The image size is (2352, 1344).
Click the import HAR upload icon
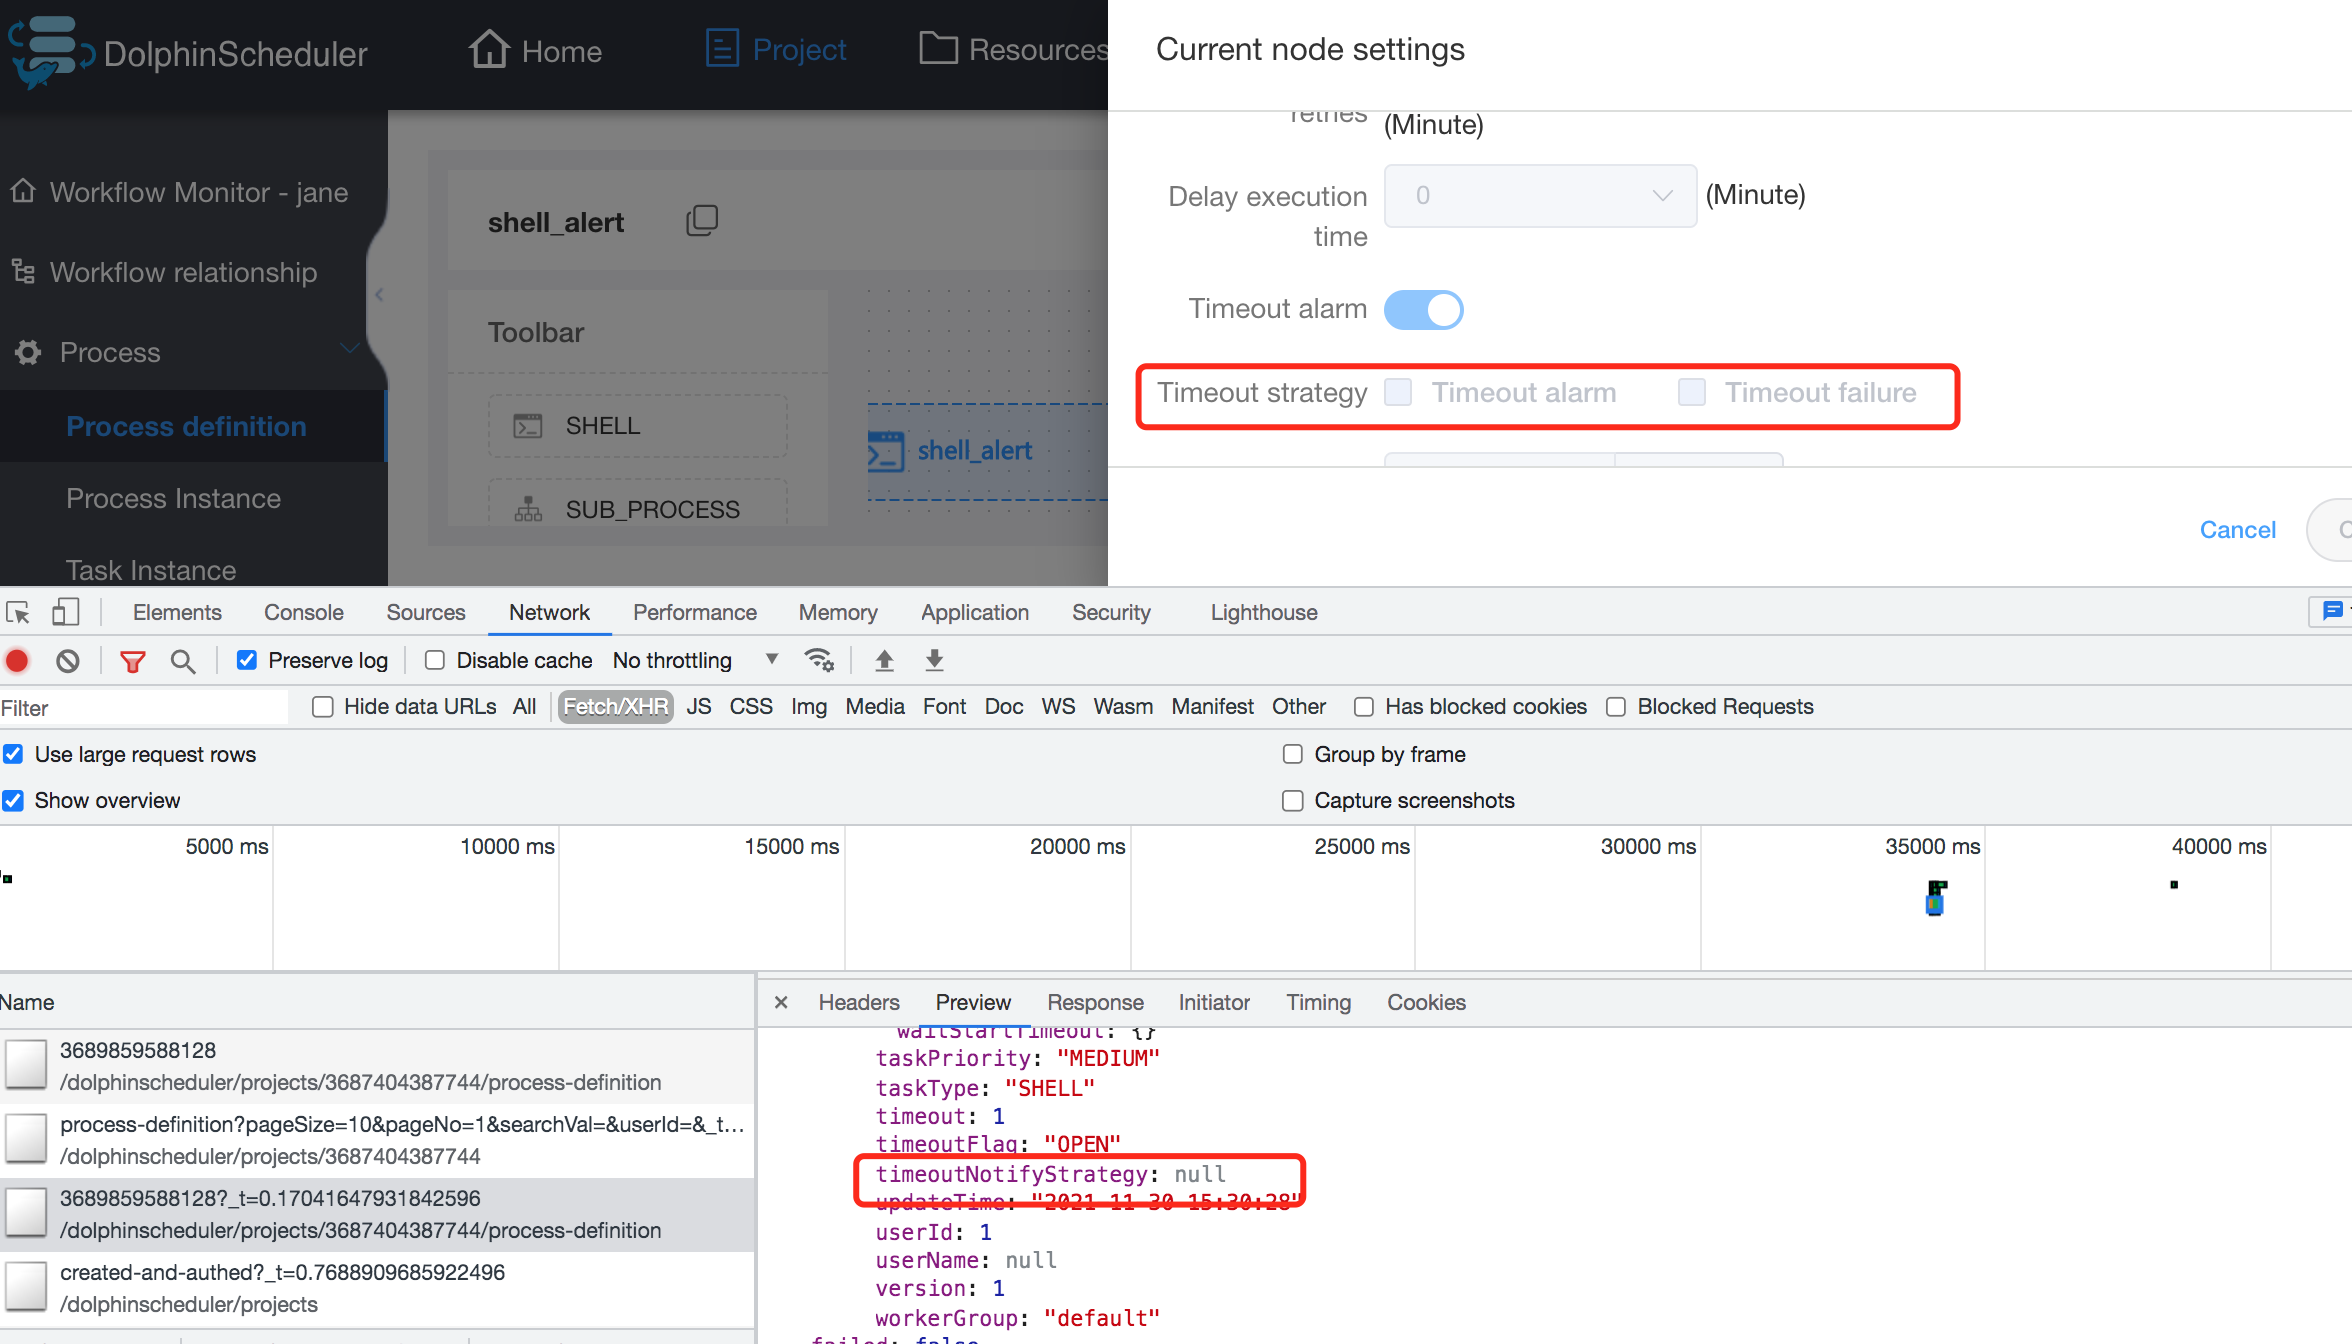(x=884, y=661)
